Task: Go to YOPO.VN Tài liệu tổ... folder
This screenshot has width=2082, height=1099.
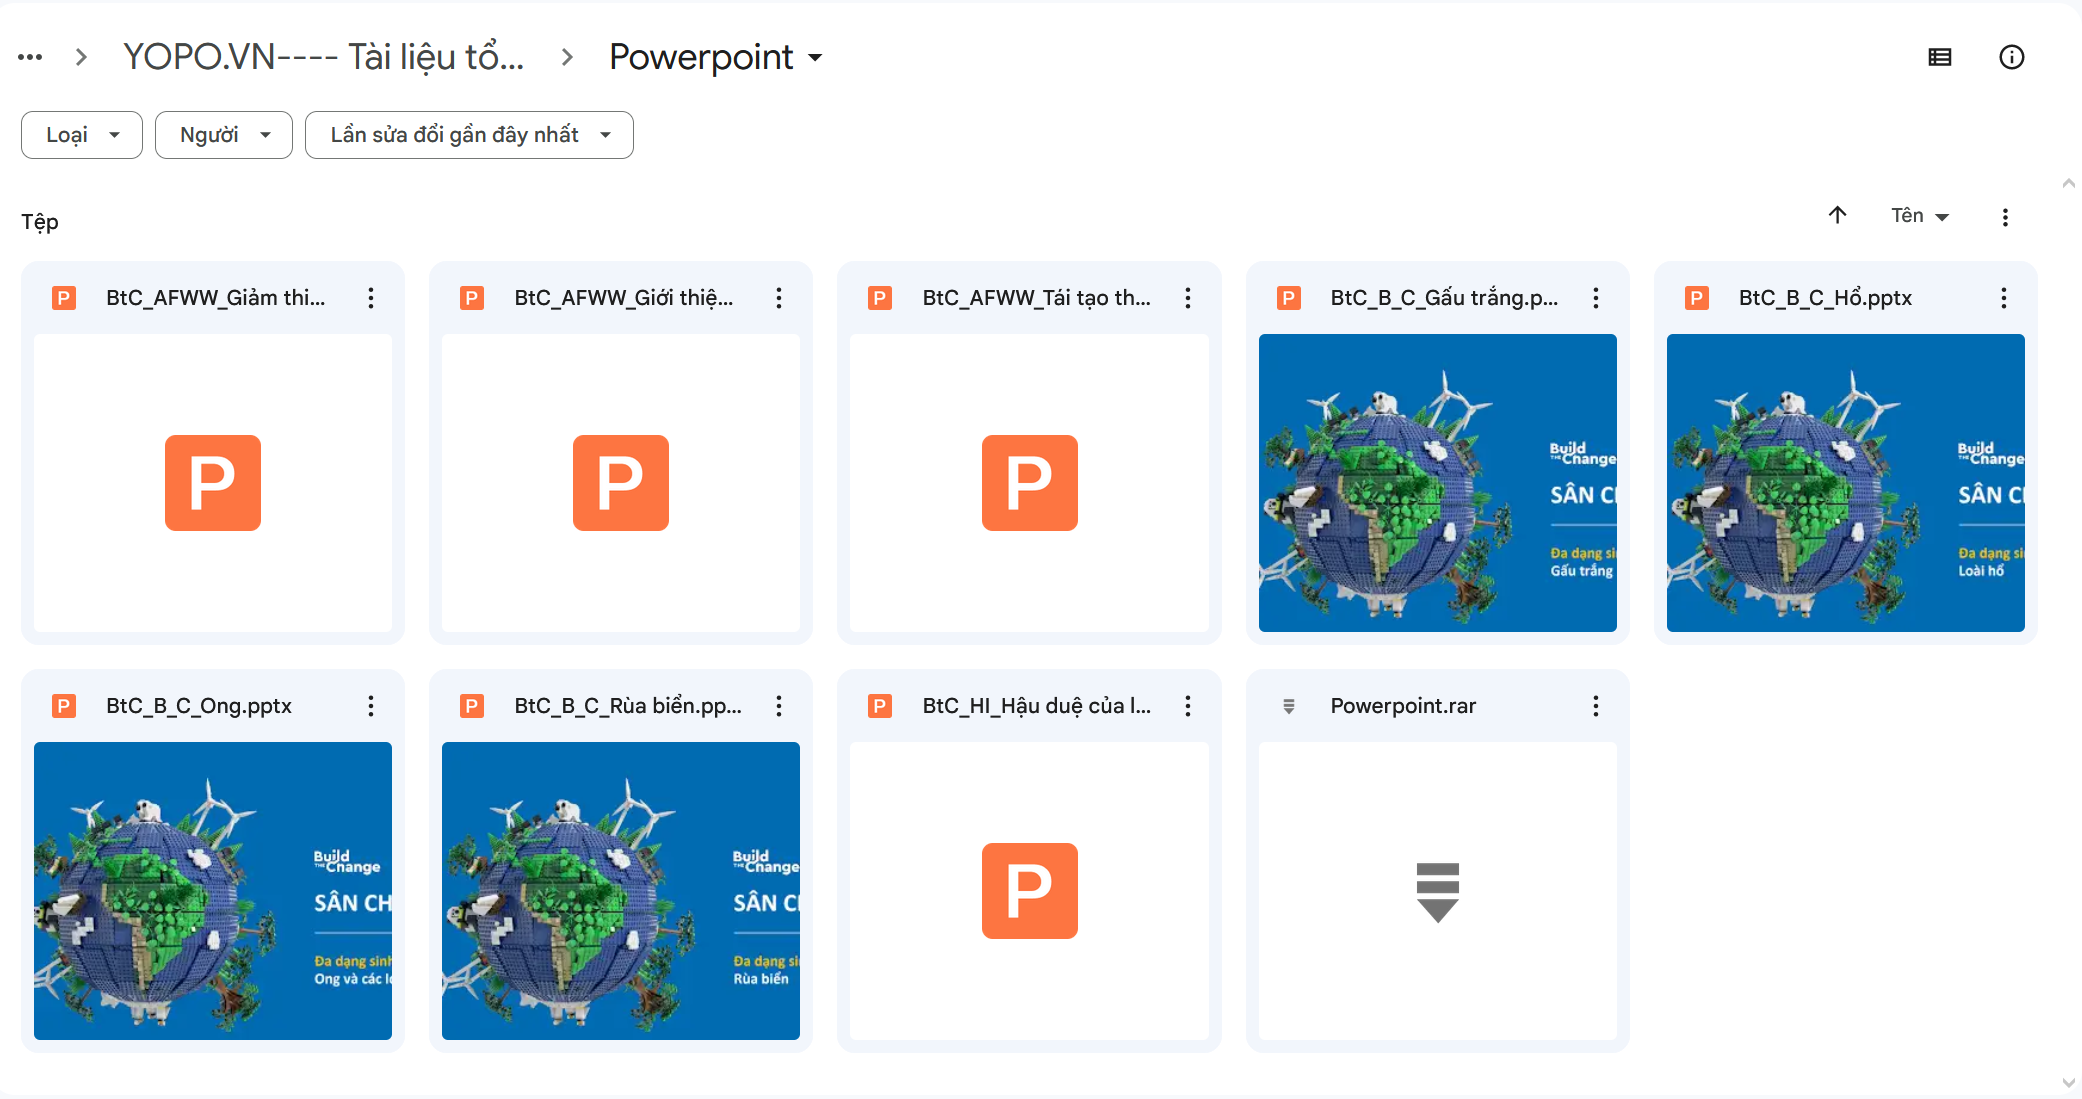Action: coord(323,58)
